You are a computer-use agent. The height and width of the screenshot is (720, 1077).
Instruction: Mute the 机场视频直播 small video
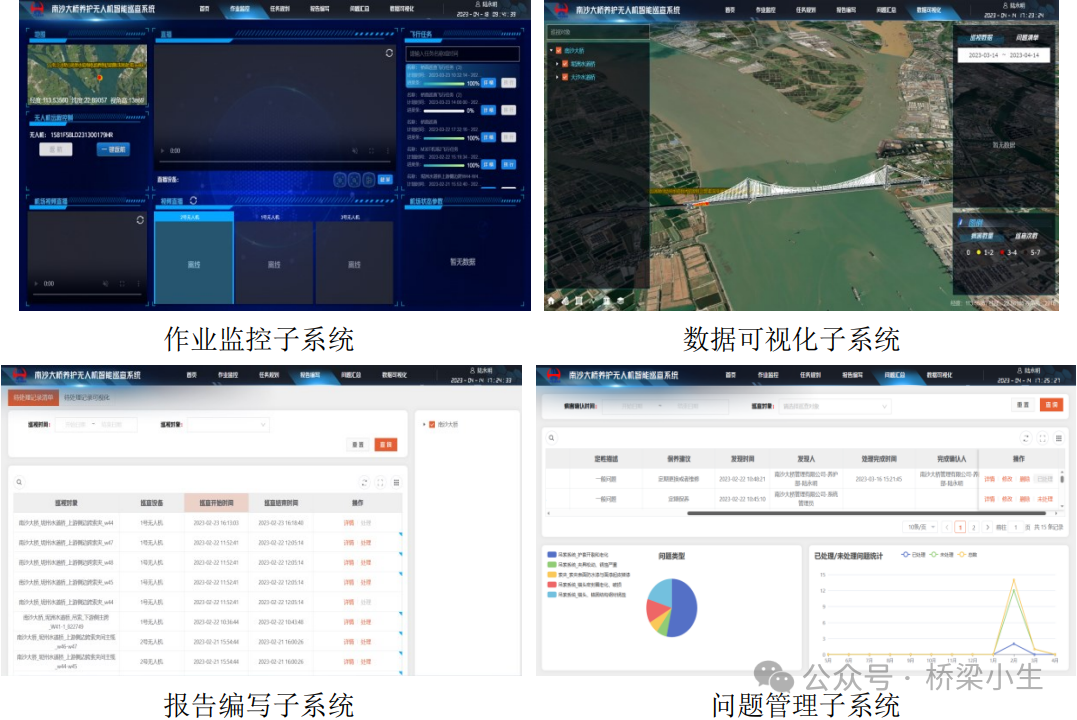[106, 283]
